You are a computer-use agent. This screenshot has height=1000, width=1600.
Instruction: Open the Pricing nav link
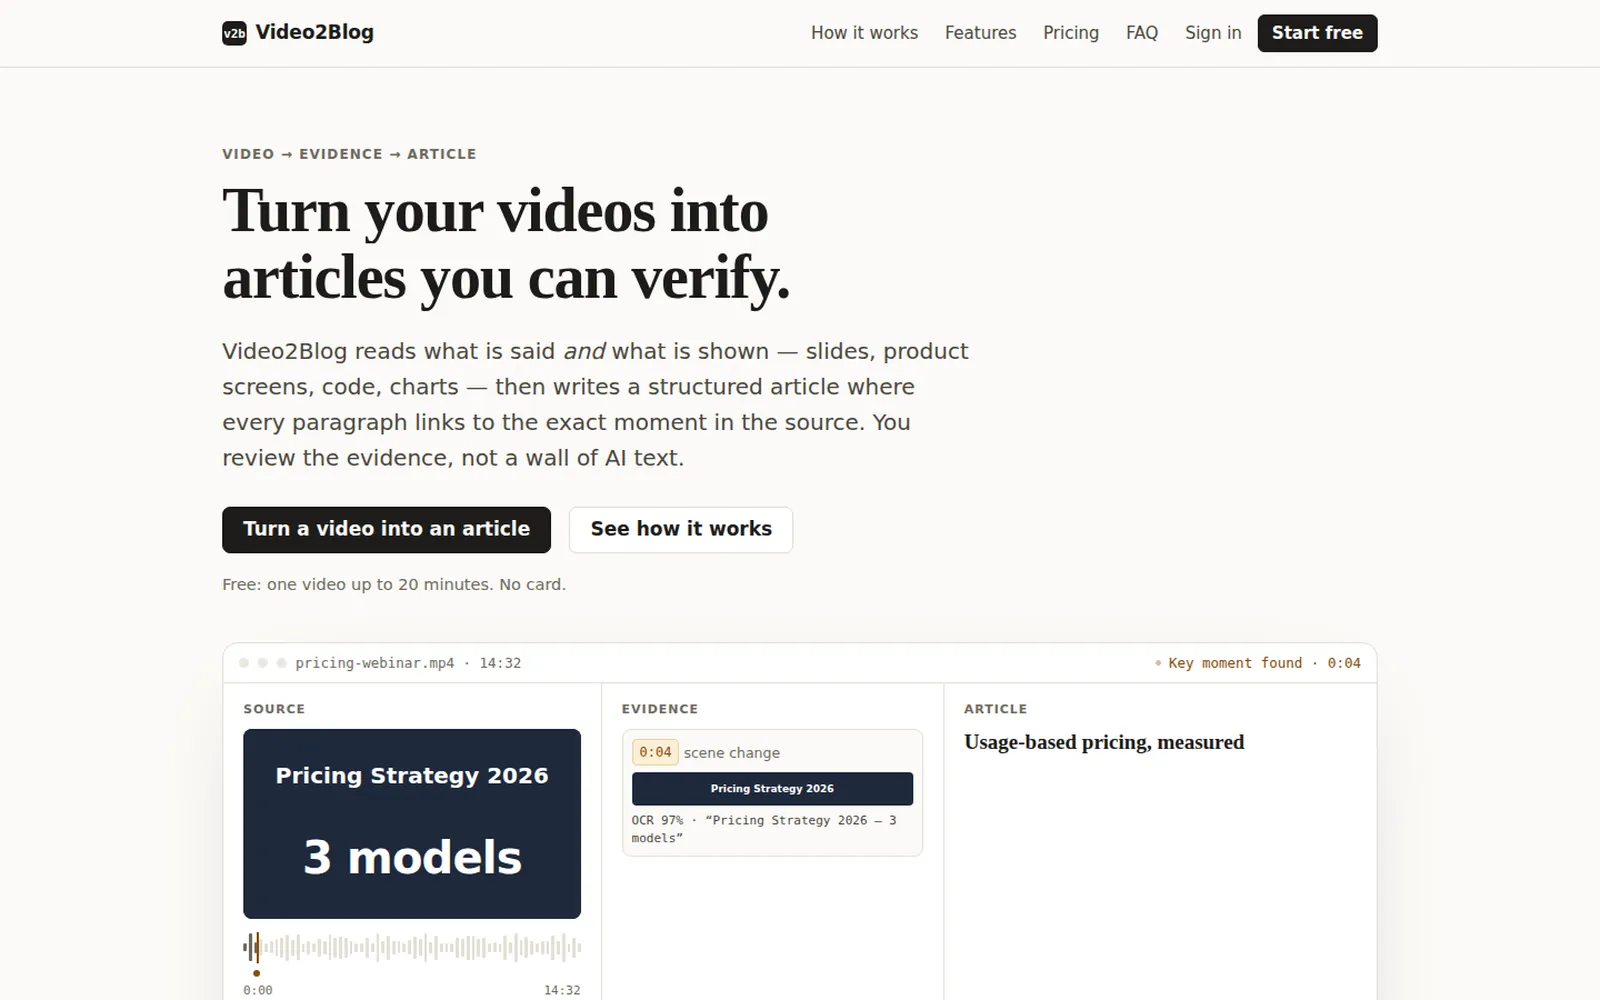(x=1071, y=33)
